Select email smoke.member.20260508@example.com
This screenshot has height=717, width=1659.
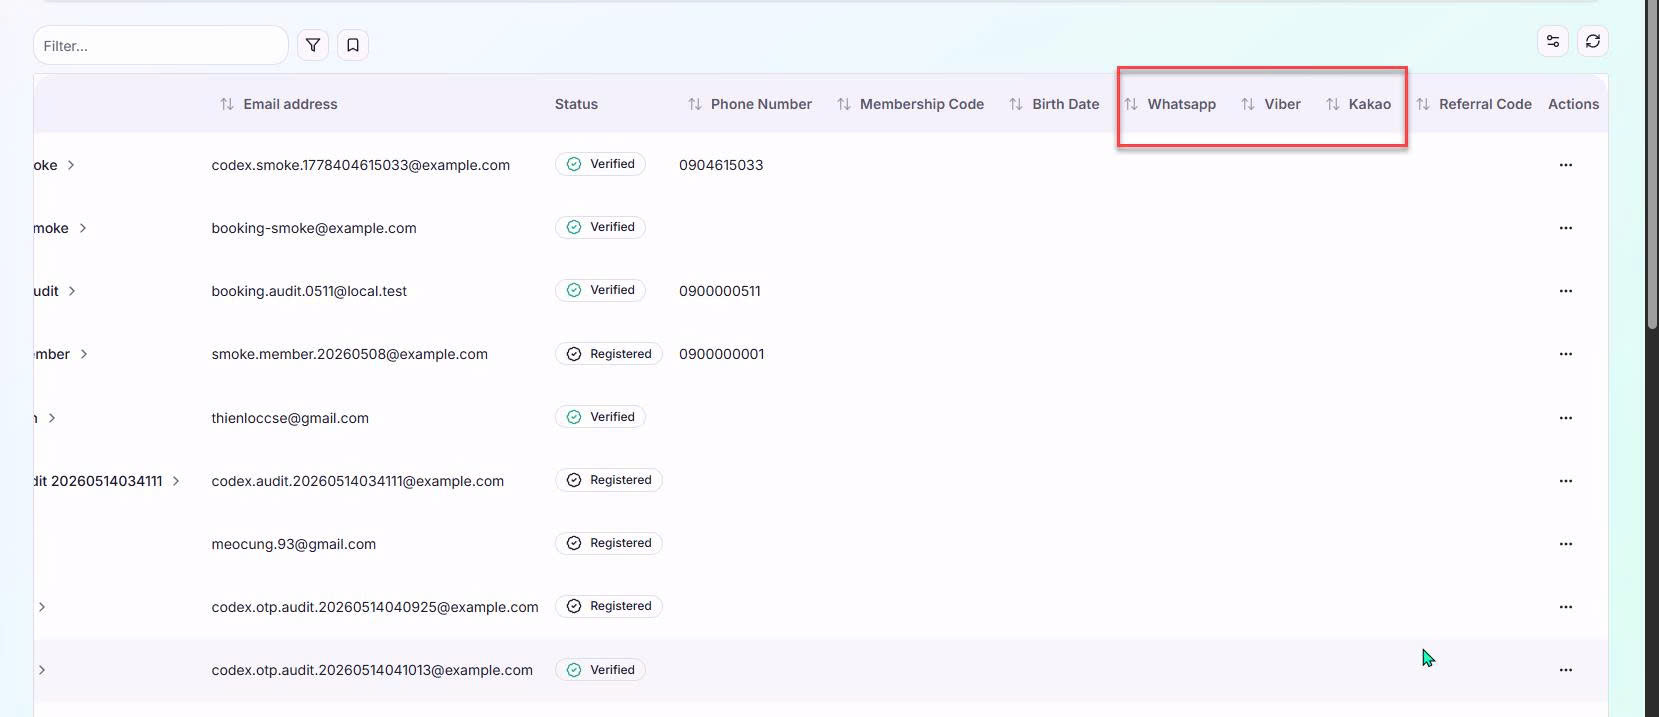coord(350,354)
